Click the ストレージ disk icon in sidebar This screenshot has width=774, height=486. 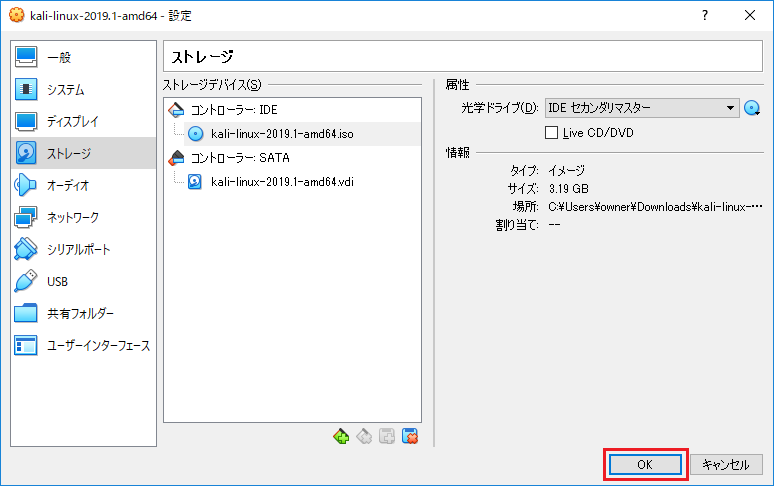(x=26, y=153)
